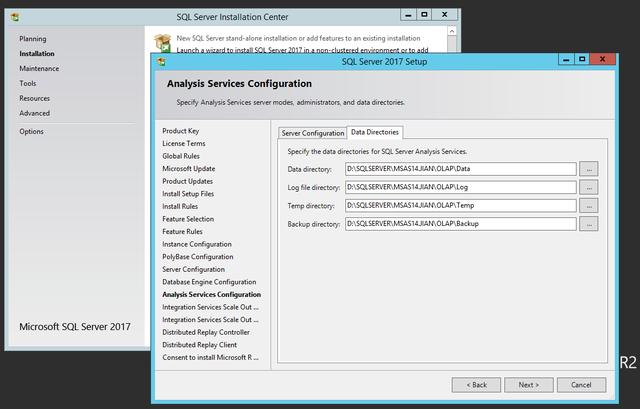Open Advanced in Installation Center
This screenshot has width=640, height=409.
click(34, 113)
